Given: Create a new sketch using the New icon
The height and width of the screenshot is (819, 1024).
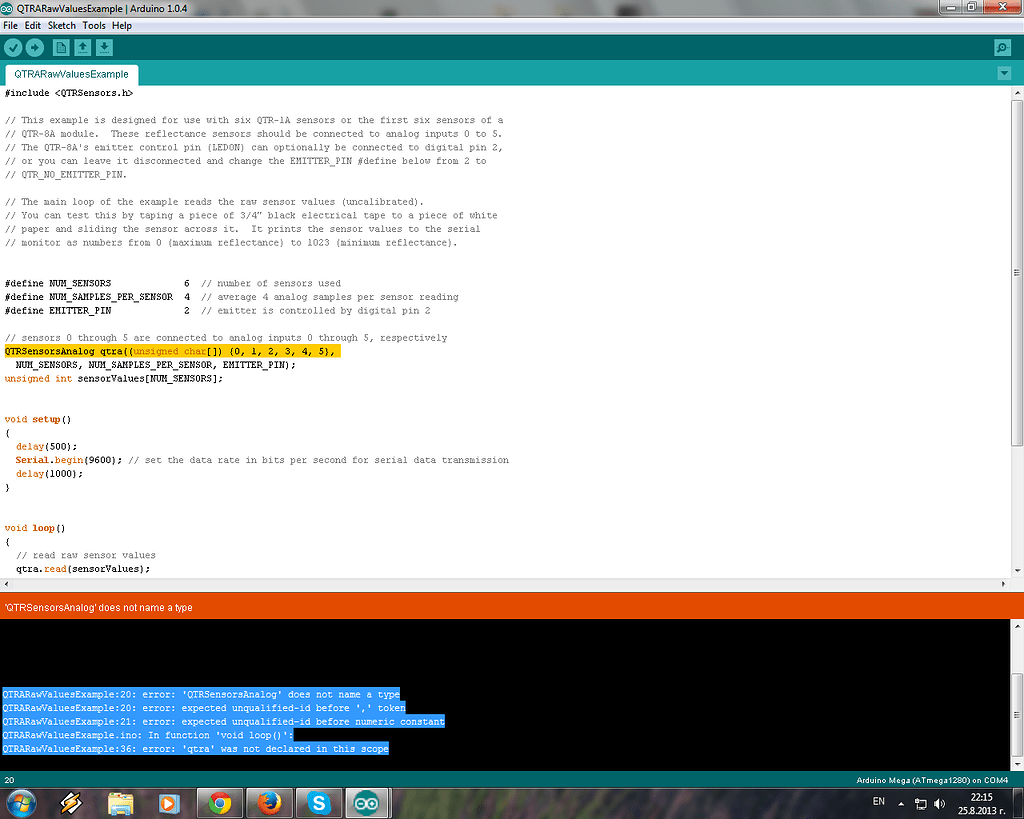Looking at the screenshot, I should 61,47.
